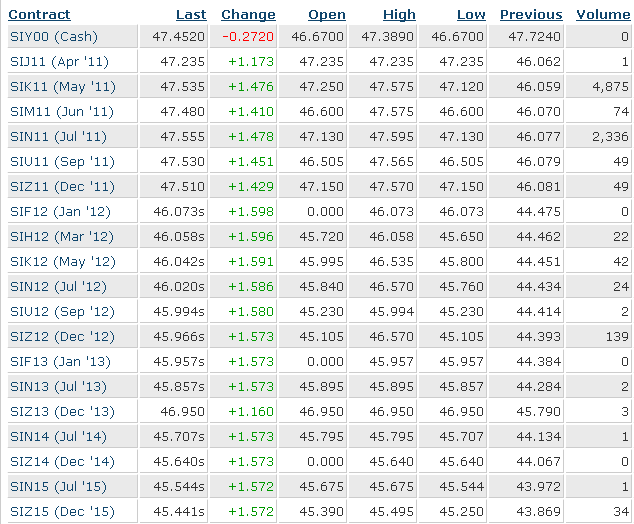Open the SIZ13 (Dec '13) contract
Viewport: 634px width, 524px height.
[62, 412]
